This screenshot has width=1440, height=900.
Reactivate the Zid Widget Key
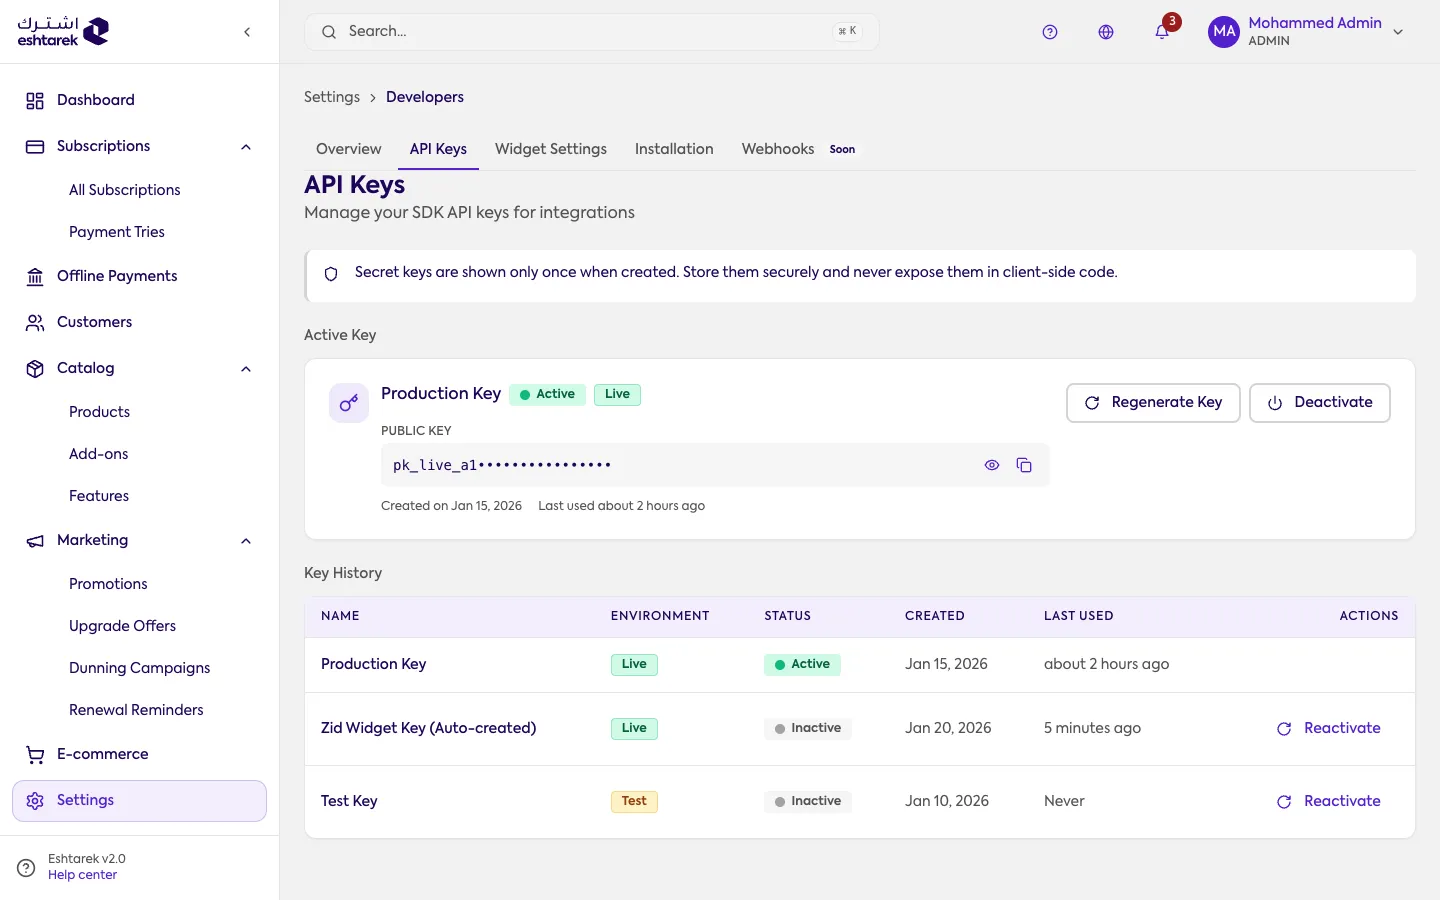tap(1328, 729)
